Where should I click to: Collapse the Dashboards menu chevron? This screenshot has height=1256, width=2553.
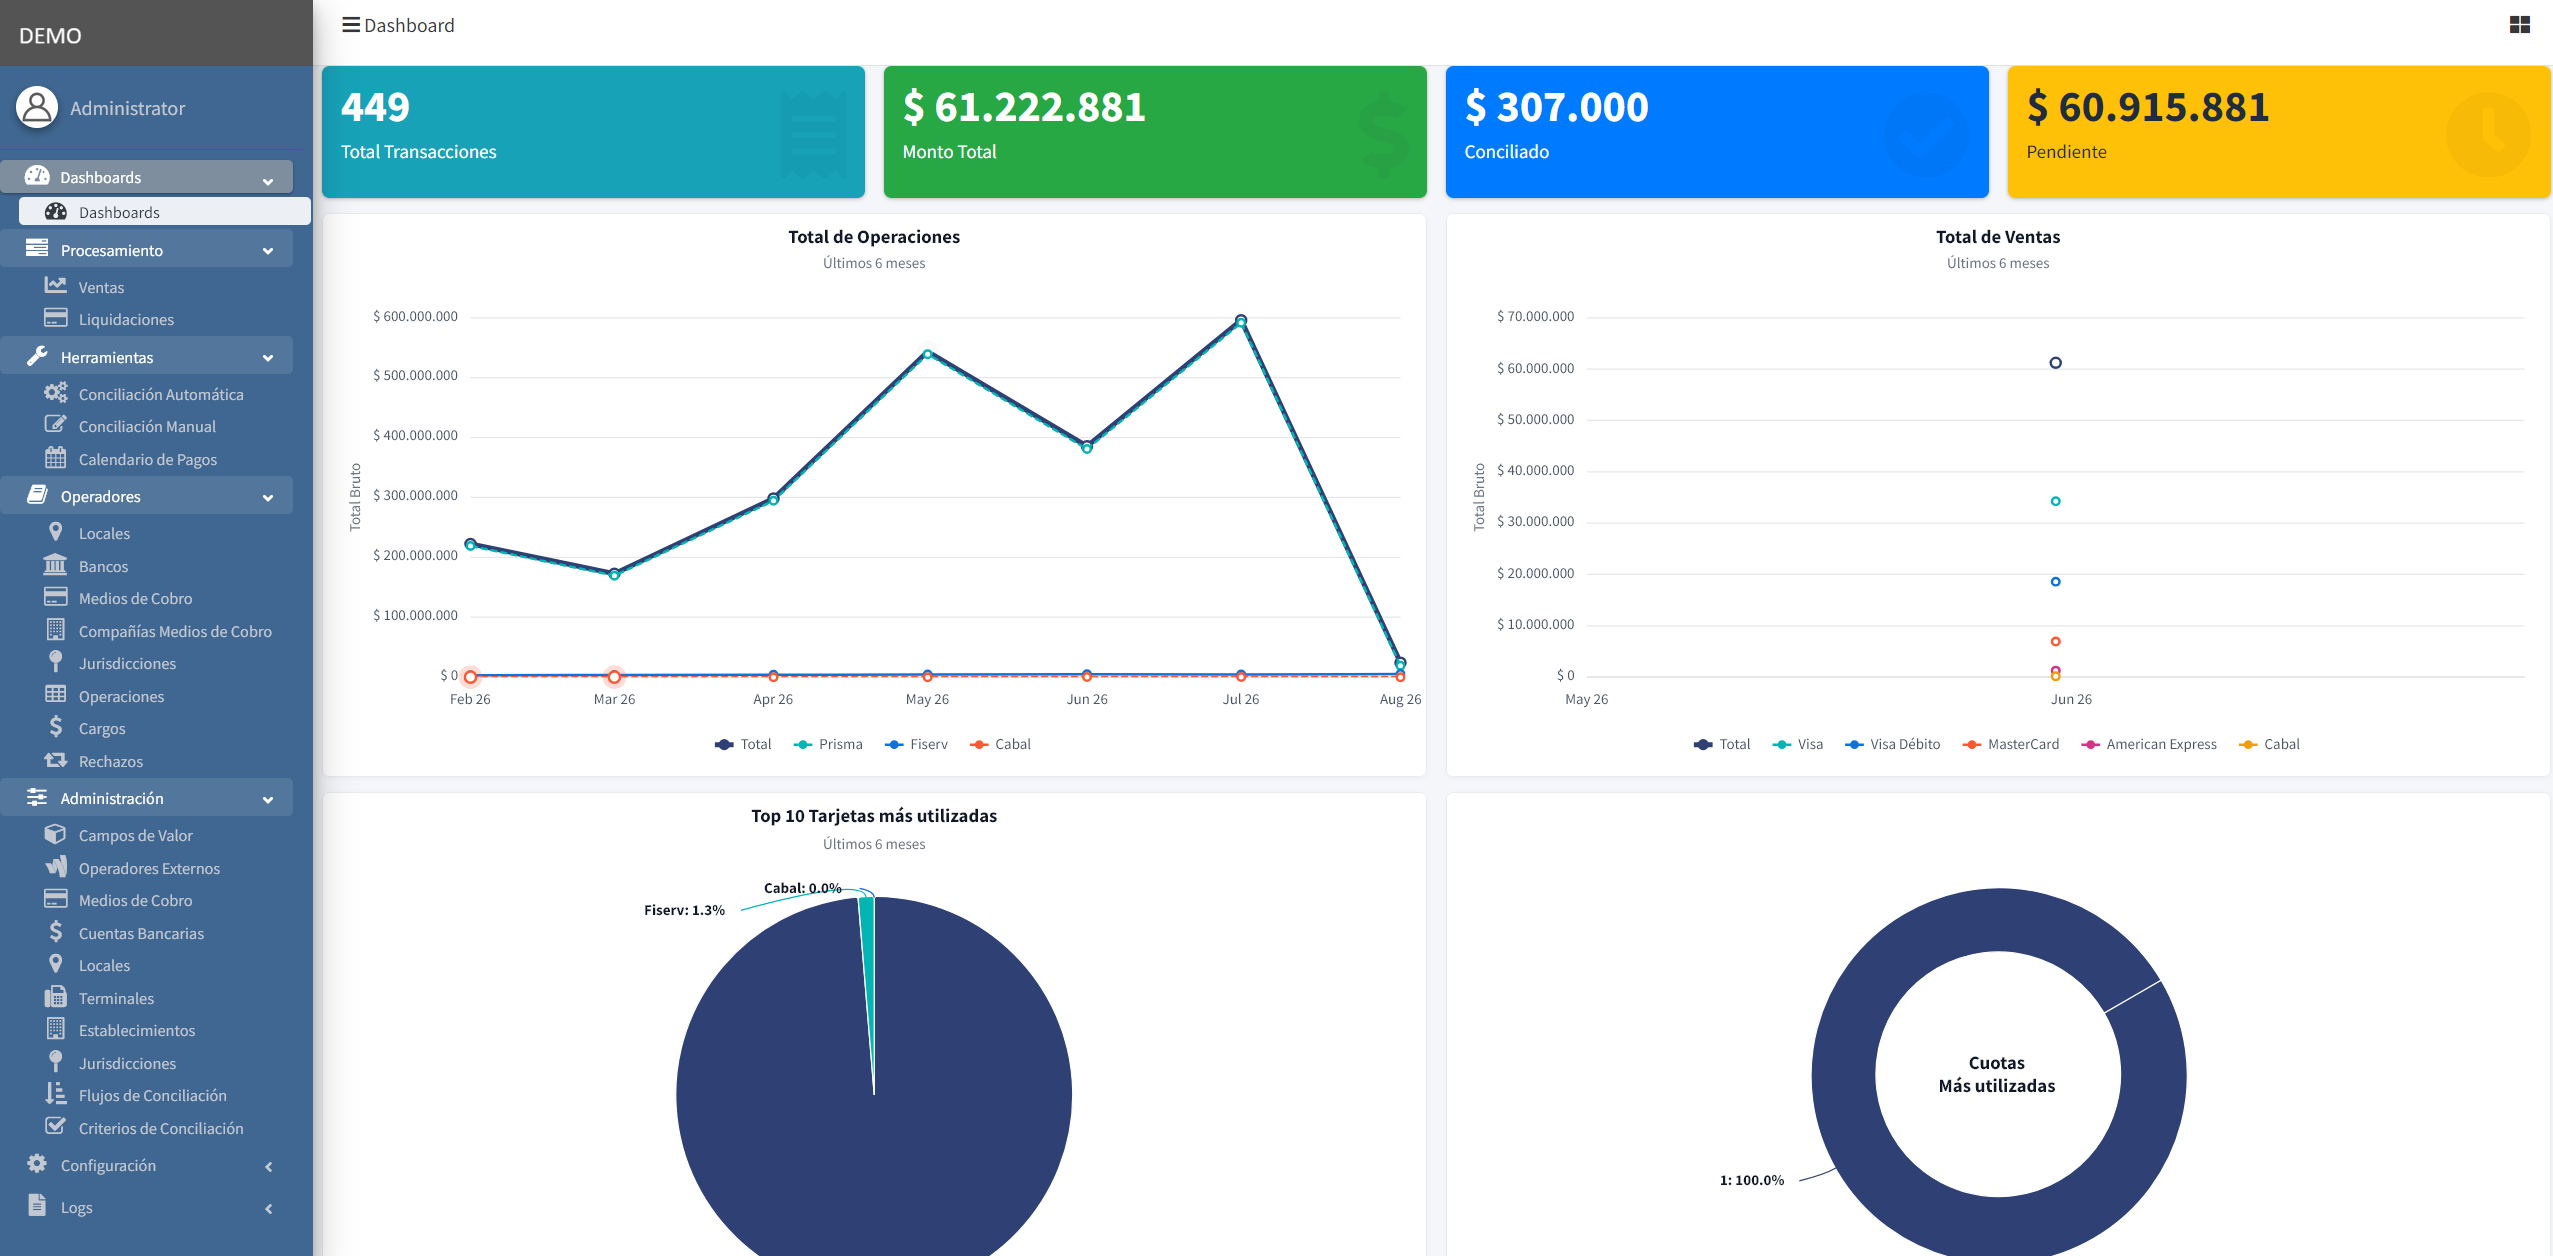tap(268, 181)
